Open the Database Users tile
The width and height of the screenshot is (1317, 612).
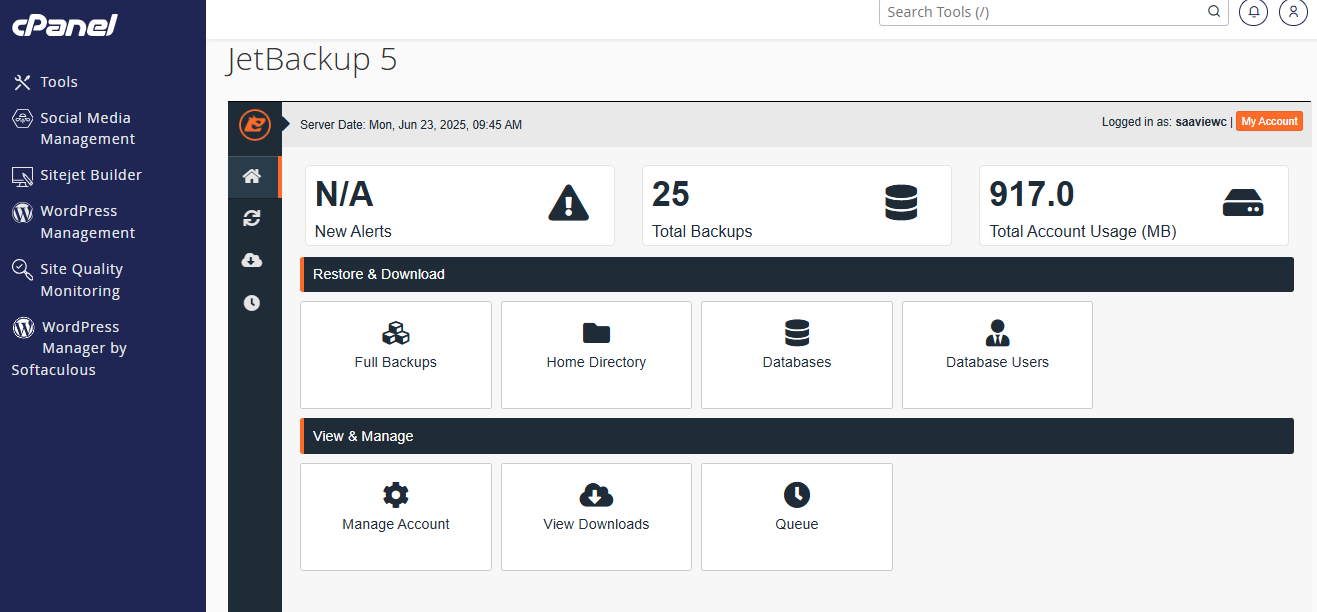997,355
